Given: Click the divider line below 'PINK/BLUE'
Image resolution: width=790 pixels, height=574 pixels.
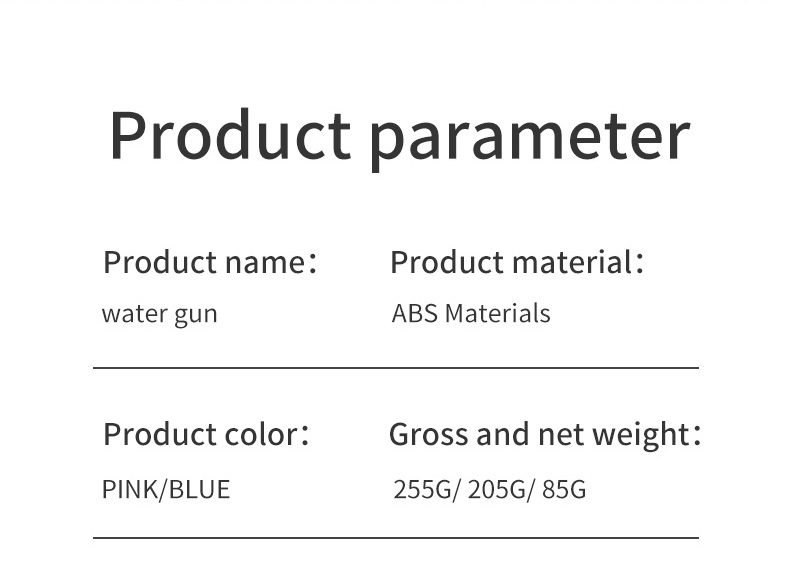Looking at the screenshot, I should point(396,538).
